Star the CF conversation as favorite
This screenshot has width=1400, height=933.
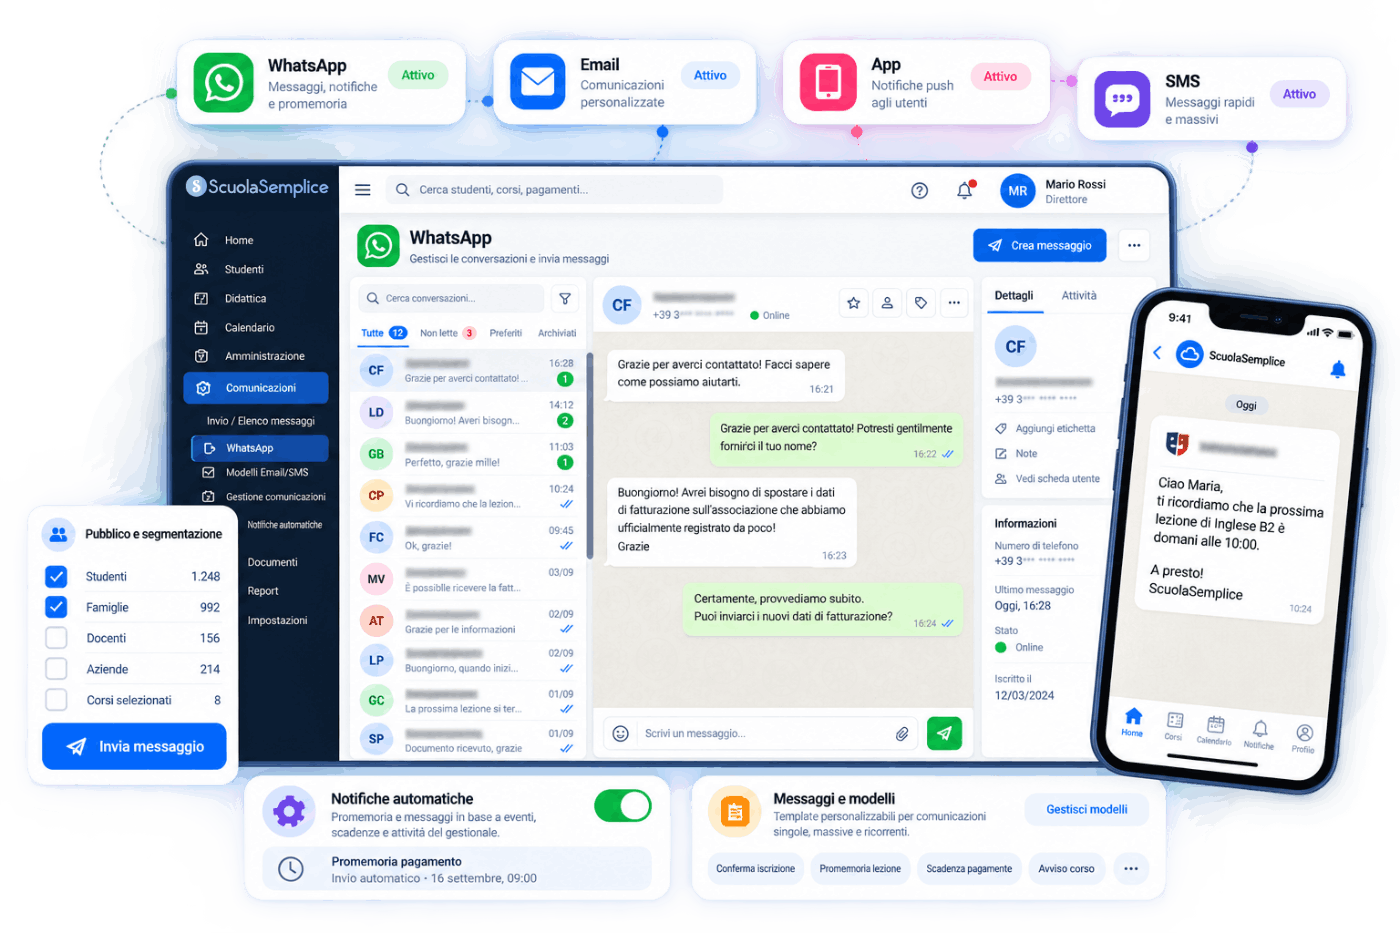tap(853, 303)
